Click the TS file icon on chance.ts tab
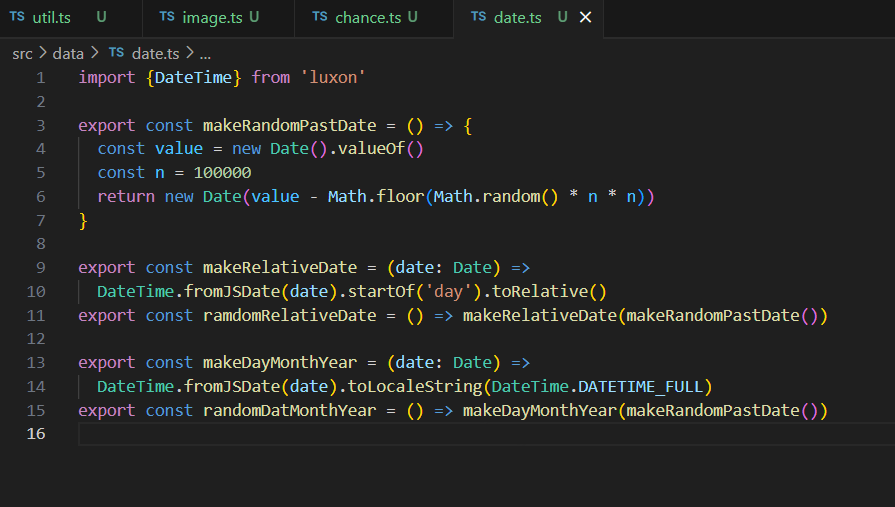The width and height of the screenshot is (895, 507). [320, 17]
